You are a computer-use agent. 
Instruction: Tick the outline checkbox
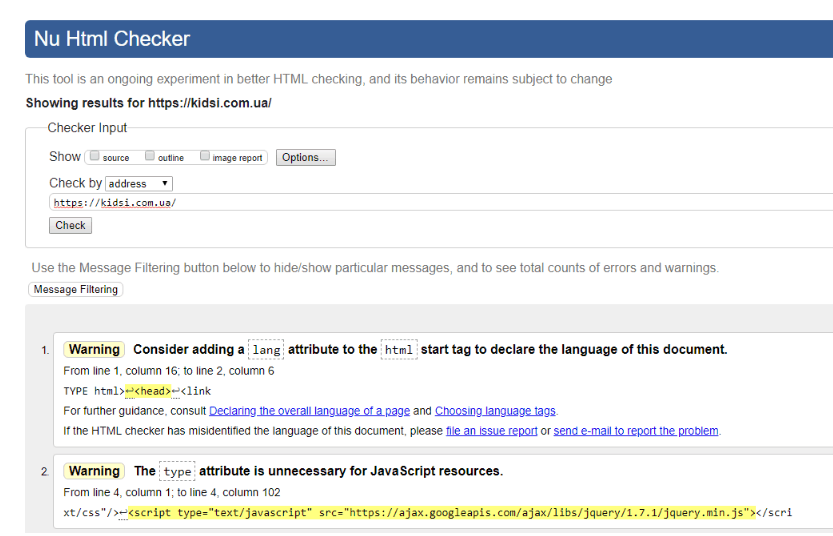[150, 156]
